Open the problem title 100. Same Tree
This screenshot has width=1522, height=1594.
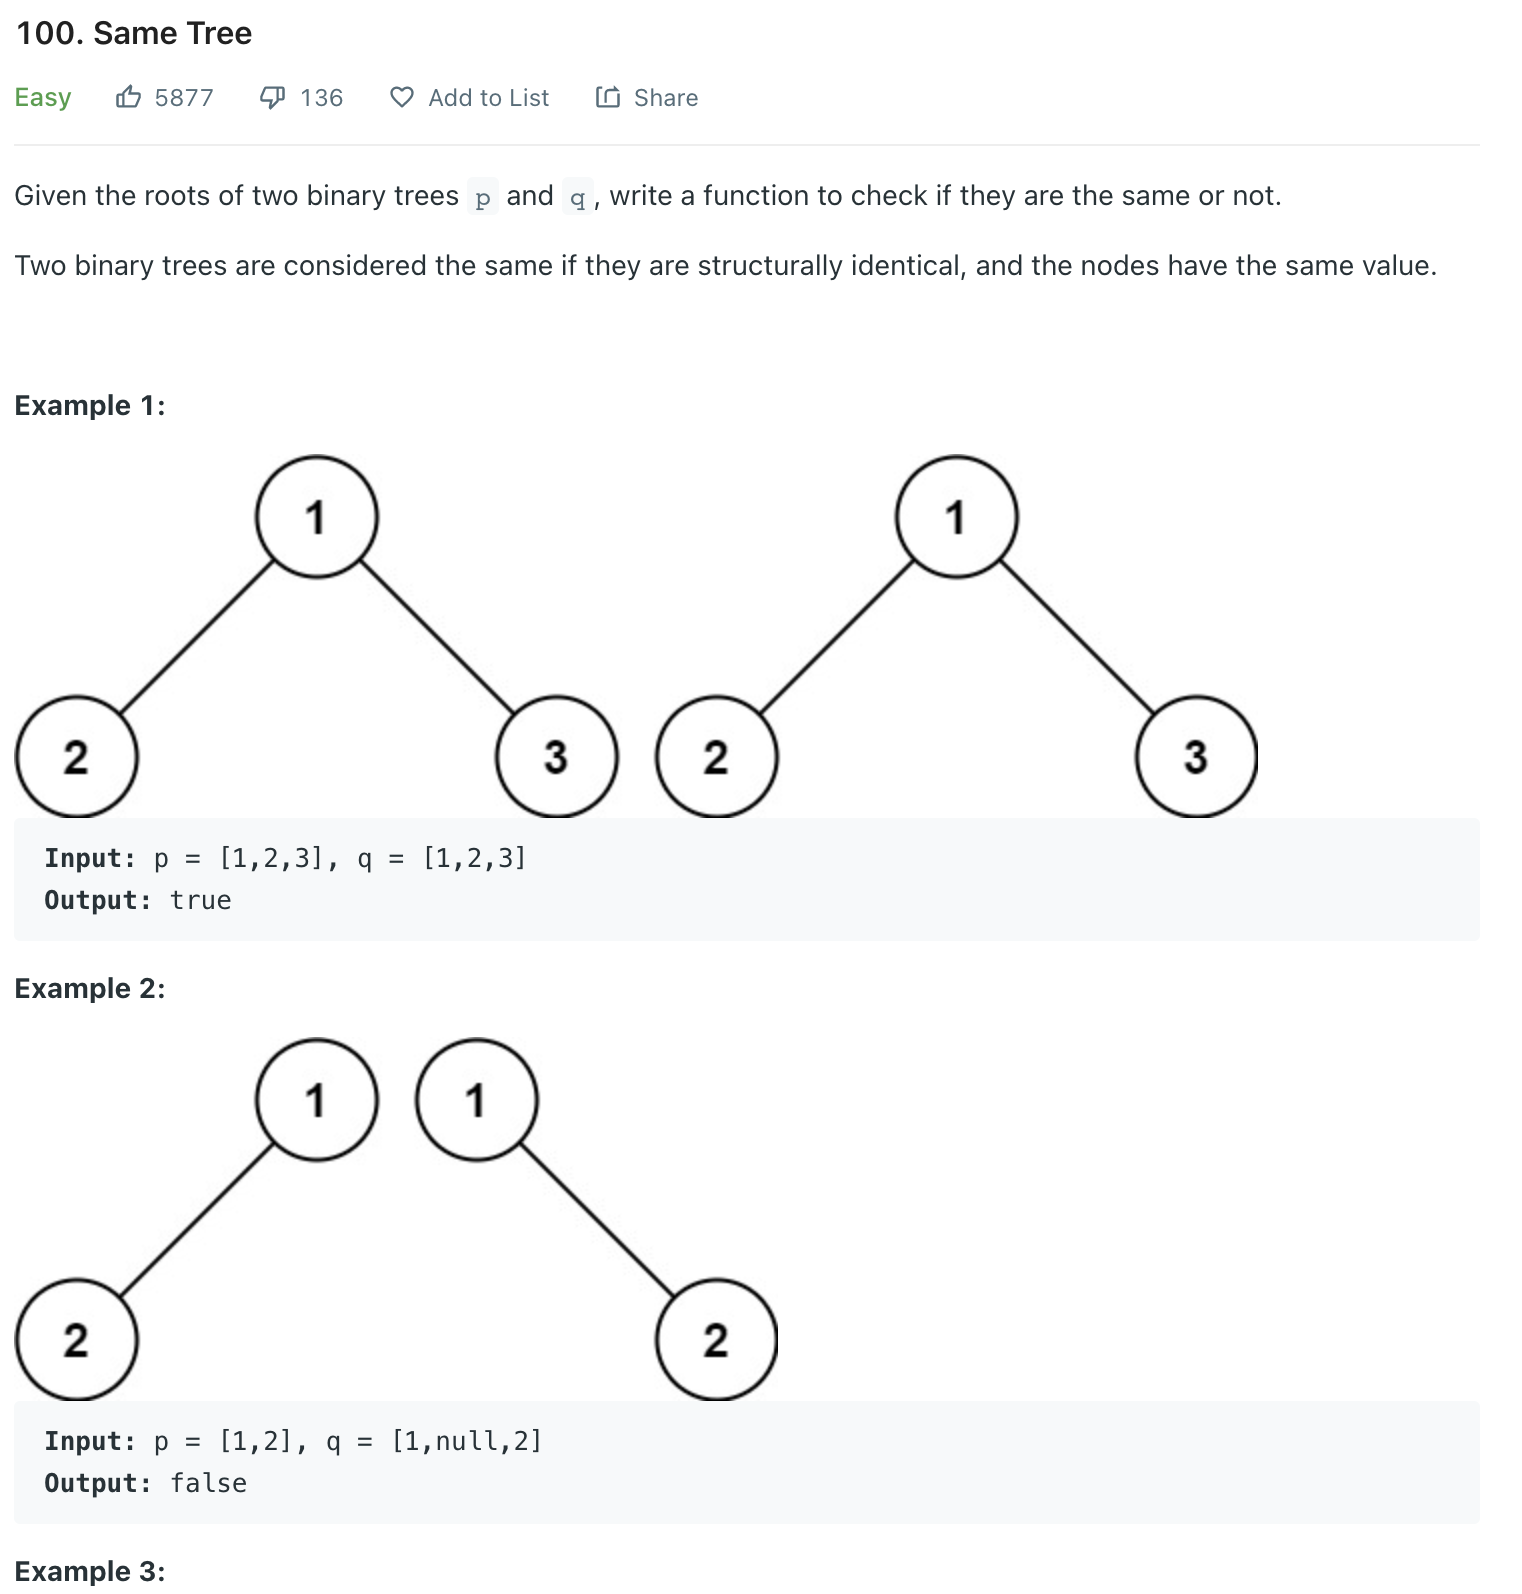tap(133, 33)
